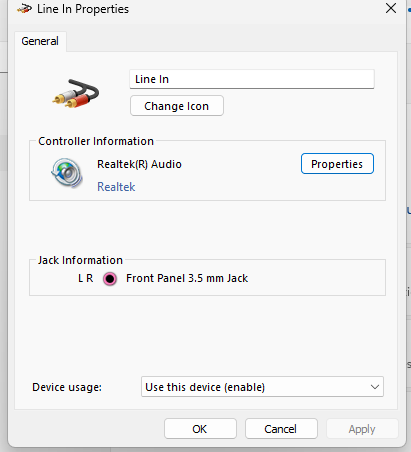
Task: Switch to the General tab
Action: pos(40,41)
